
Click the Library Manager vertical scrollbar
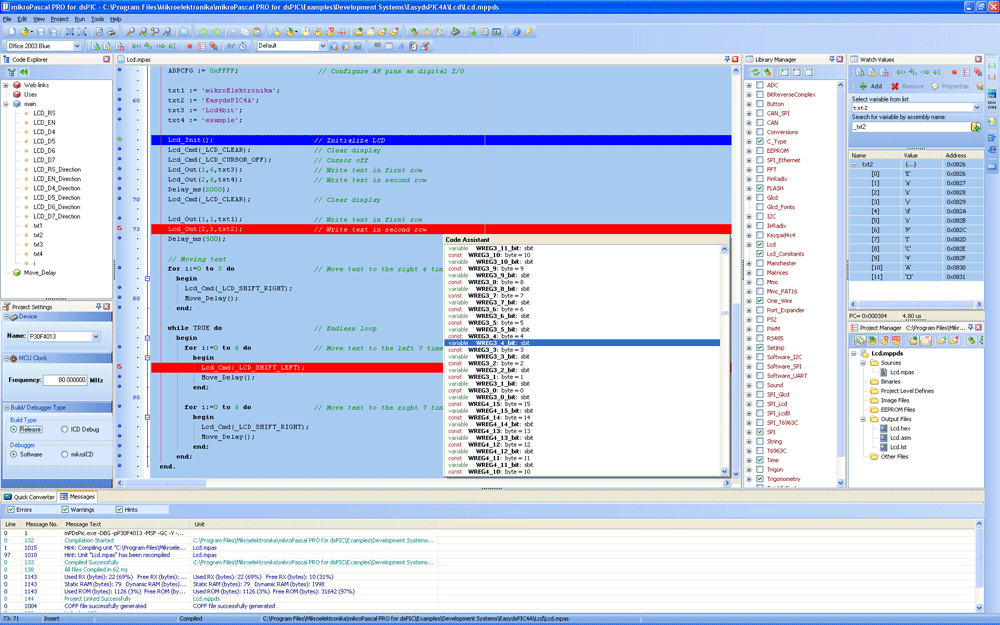point(840,284)
